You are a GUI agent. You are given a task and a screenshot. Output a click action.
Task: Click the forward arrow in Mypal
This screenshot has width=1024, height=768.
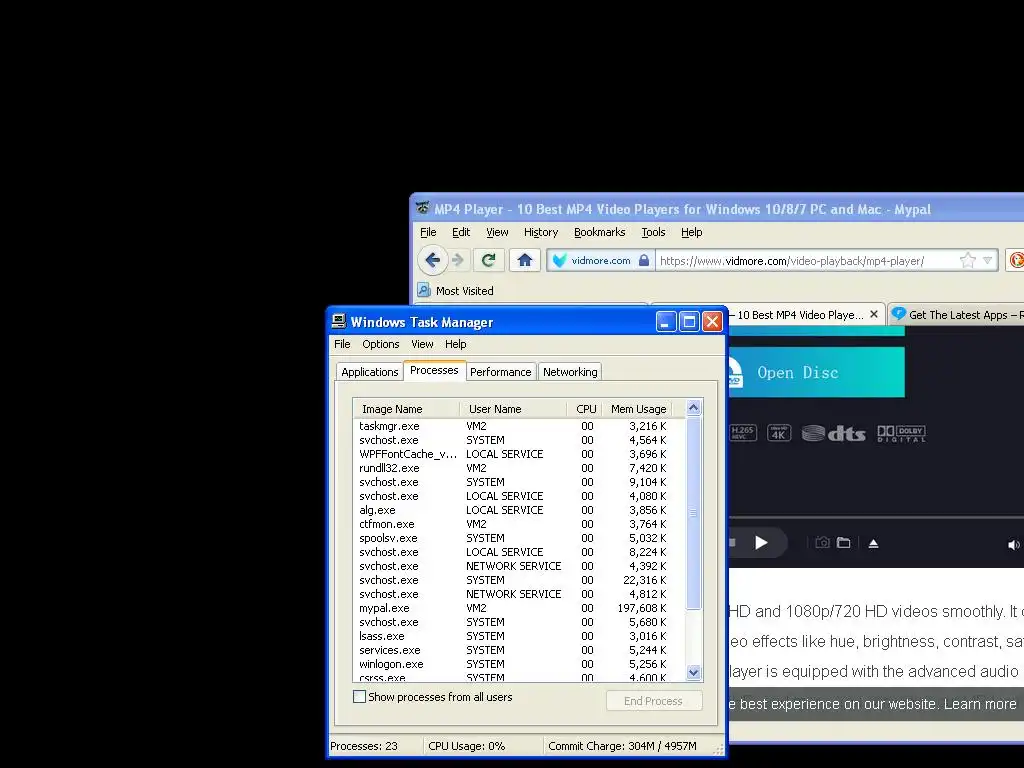click(x=458, y=260)
